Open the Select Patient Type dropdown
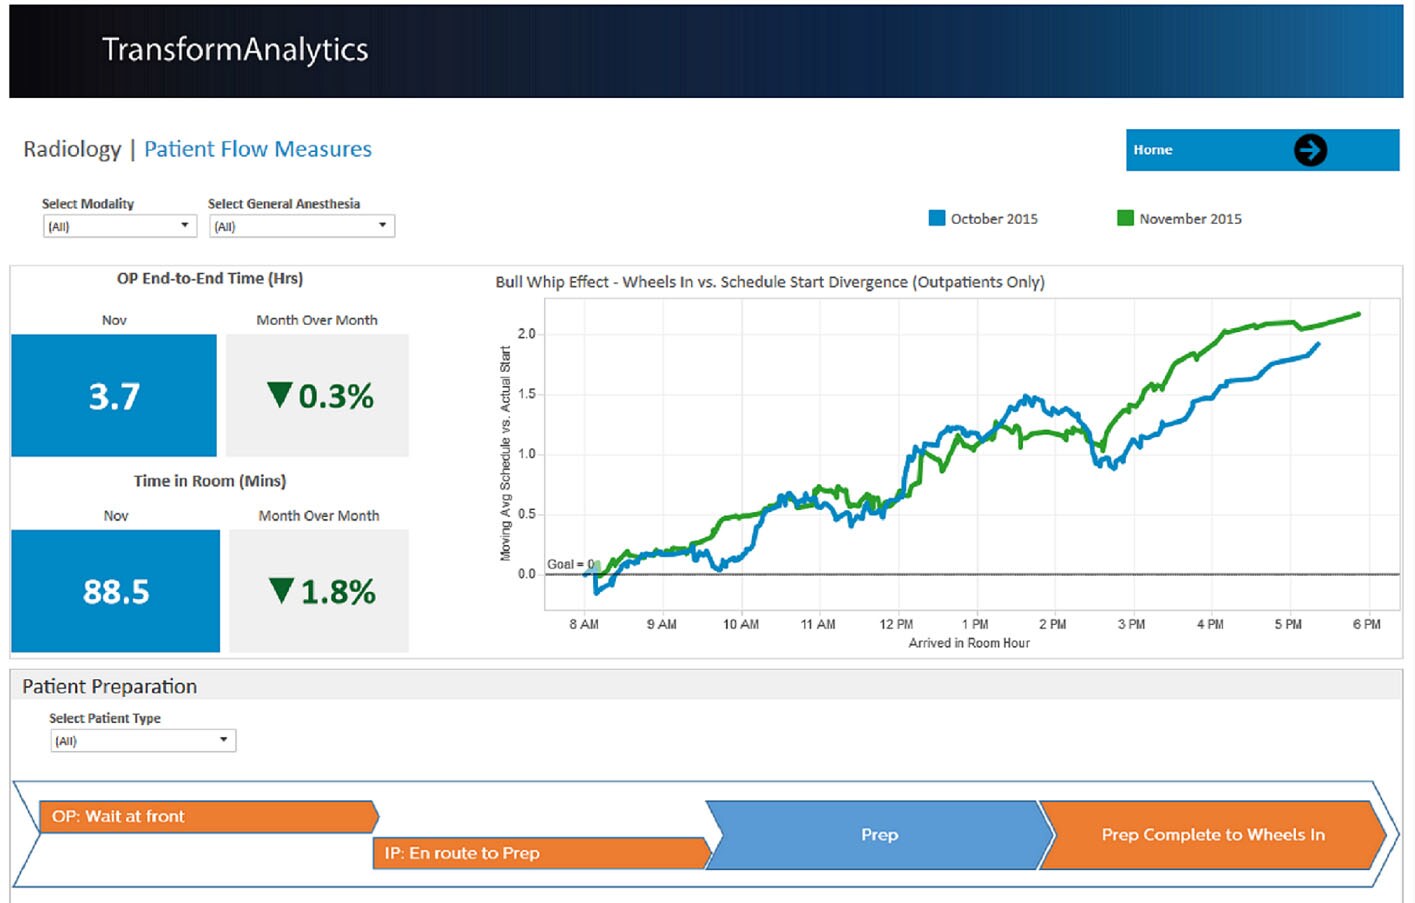The width and height of the screenshot is (1415, 903). 224,740
